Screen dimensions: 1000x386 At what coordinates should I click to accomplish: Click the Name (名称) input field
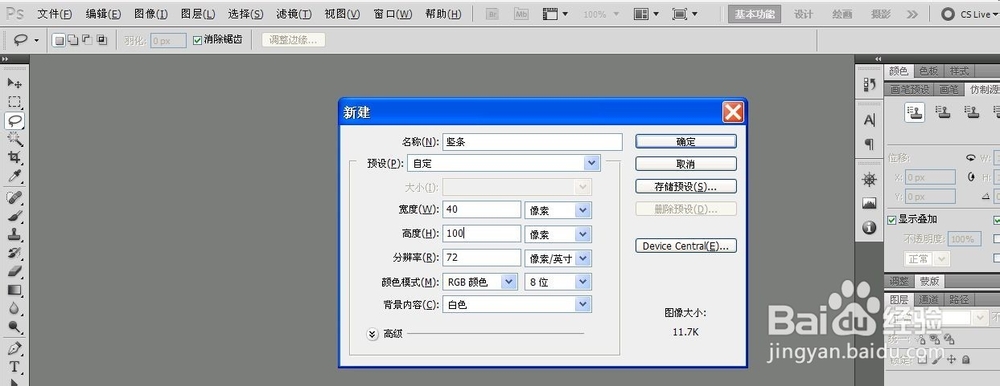point(532,142)
